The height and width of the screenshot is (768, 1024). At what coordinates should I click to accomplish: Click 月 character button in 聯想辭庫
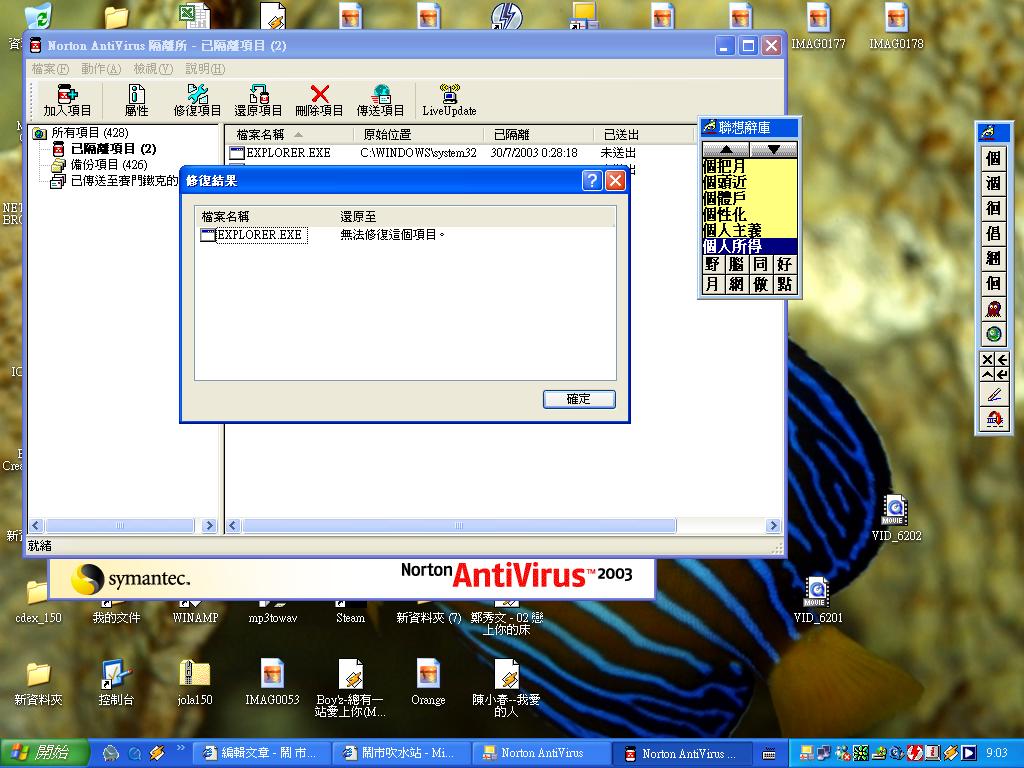pos(712,284)
